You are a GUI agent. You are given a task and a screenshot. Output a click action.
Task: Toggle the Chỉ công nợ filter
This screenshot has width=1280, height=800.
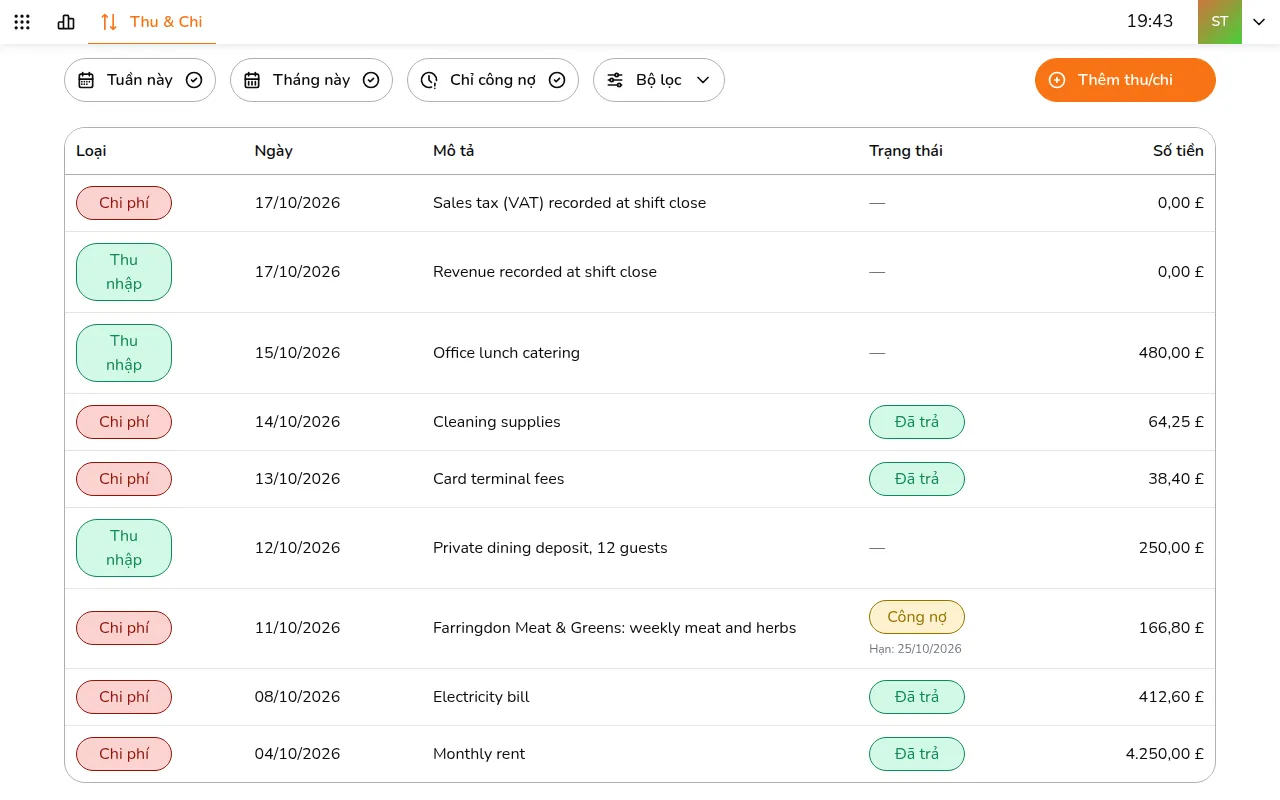[x=493, y=80]
